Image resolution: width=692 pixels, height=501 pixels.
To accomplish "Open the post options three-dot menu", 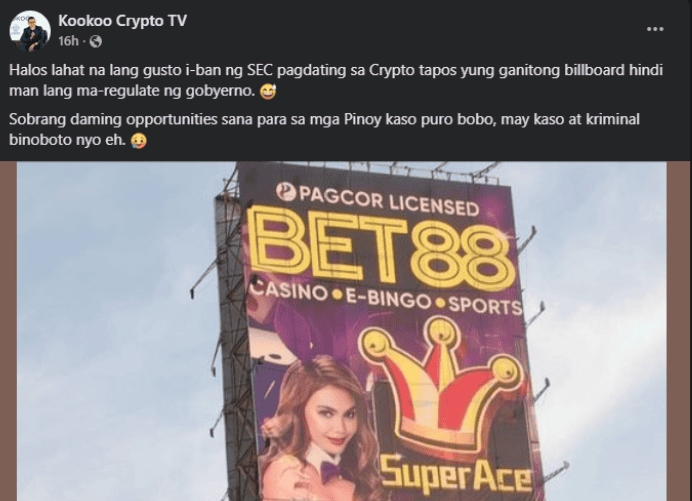I will (655, 29).
